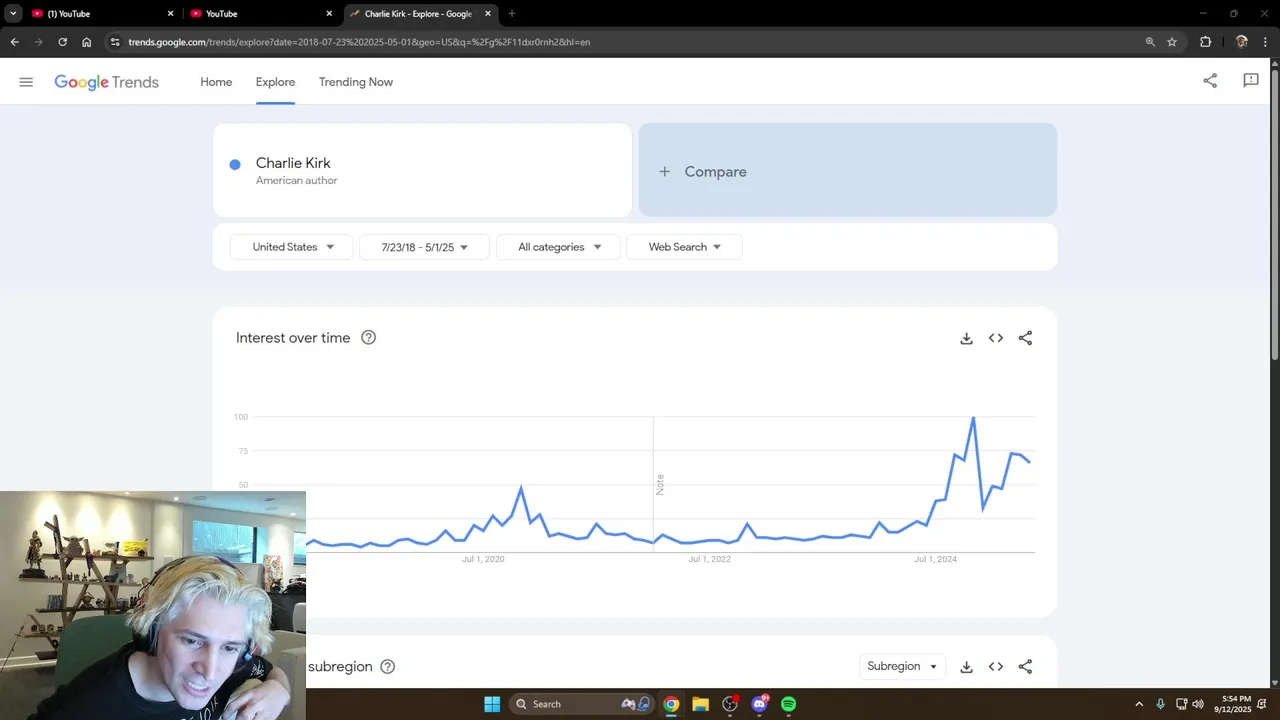Screen dimensions: 1280x720
Task: Go to the Home tab
Action: pyautogui.click(x=216, y=82)
